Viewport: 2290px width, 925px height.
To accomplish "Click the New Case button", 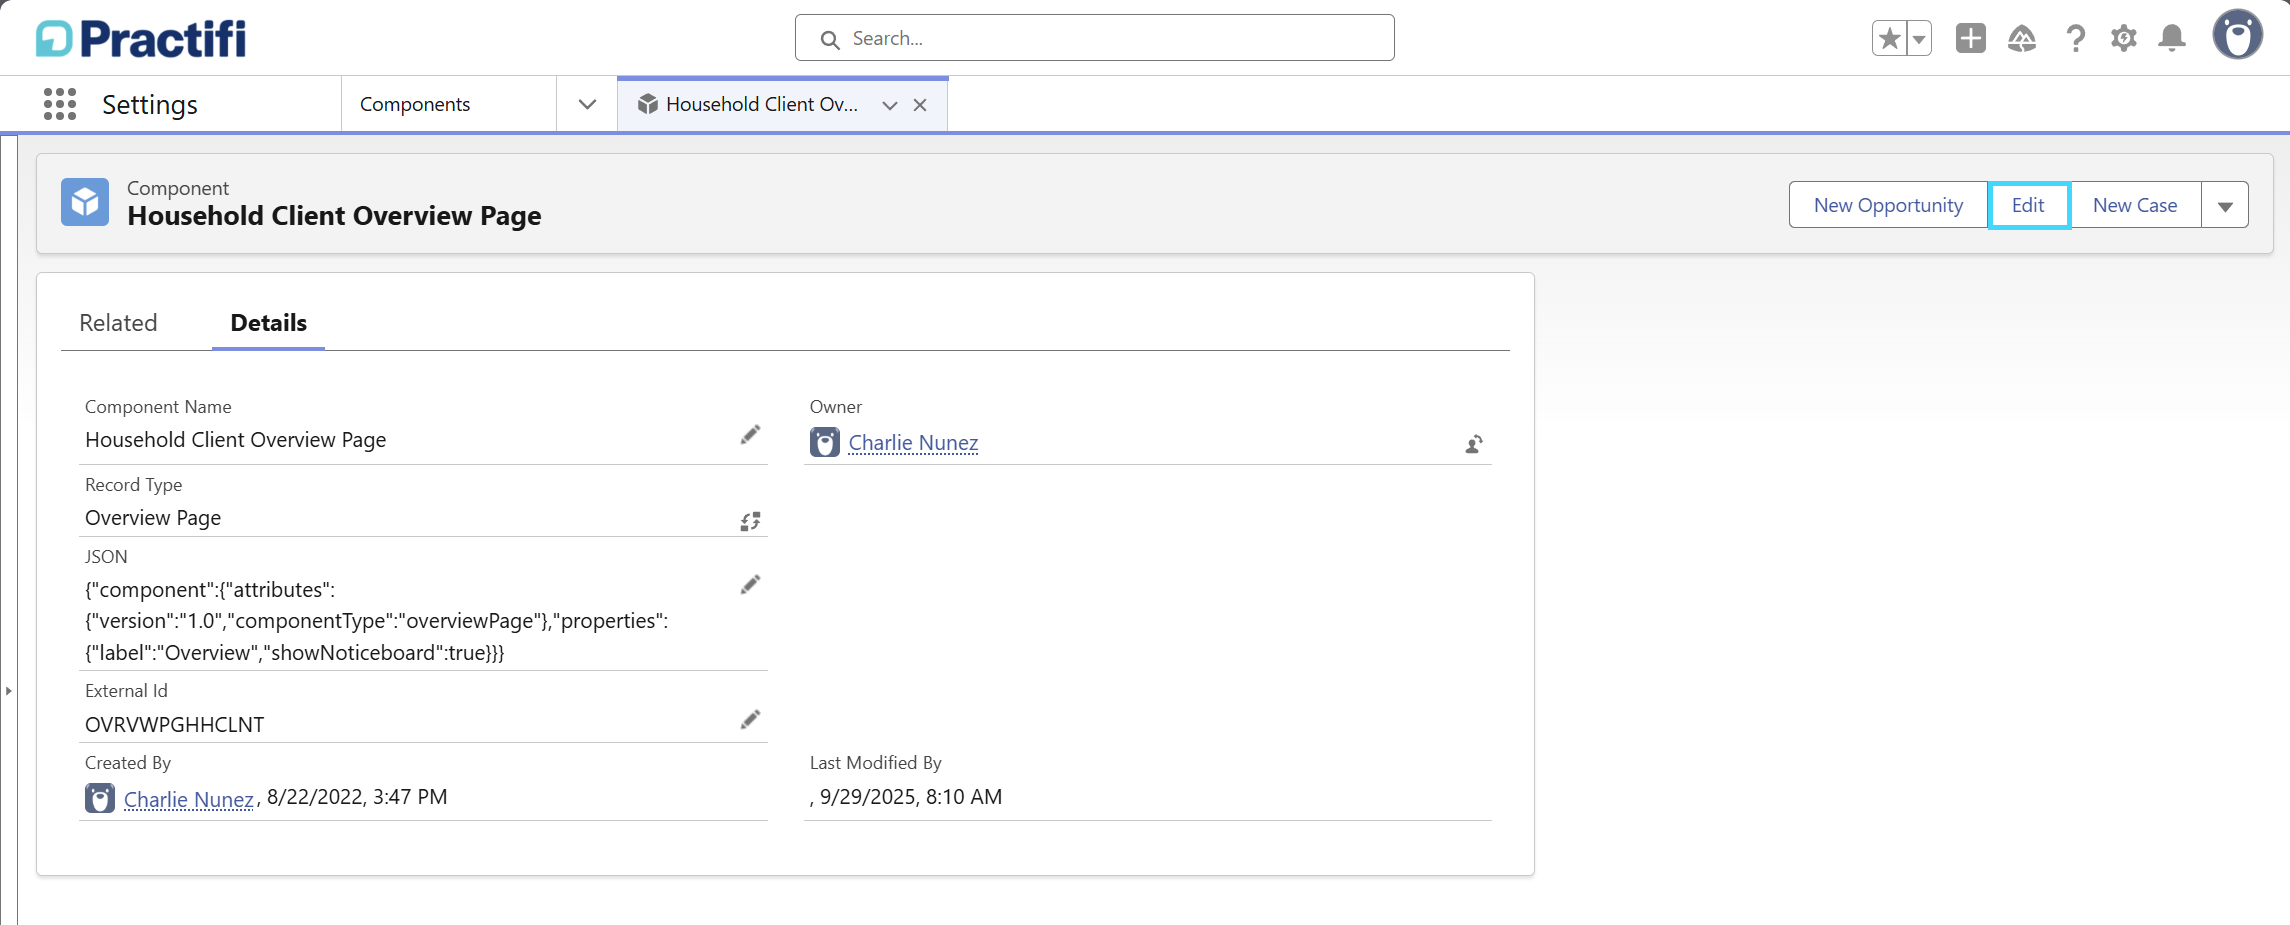I will (2135, 205).
